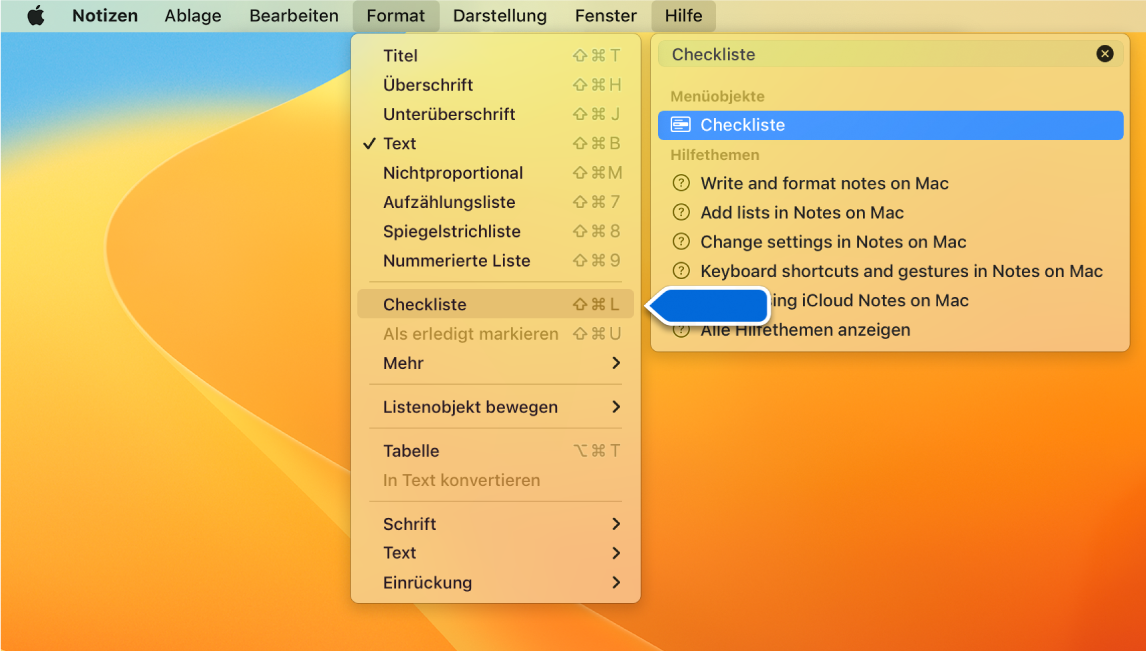
Task: Click the help icon beside "Keyboard shortcuts and gestures"
Action: tap(681, 271)
